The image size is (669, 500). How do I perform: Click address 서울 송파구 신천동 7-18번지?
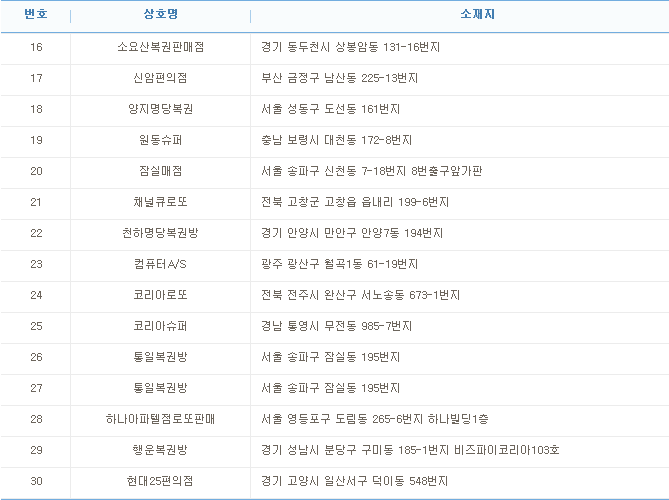point(333,171)
